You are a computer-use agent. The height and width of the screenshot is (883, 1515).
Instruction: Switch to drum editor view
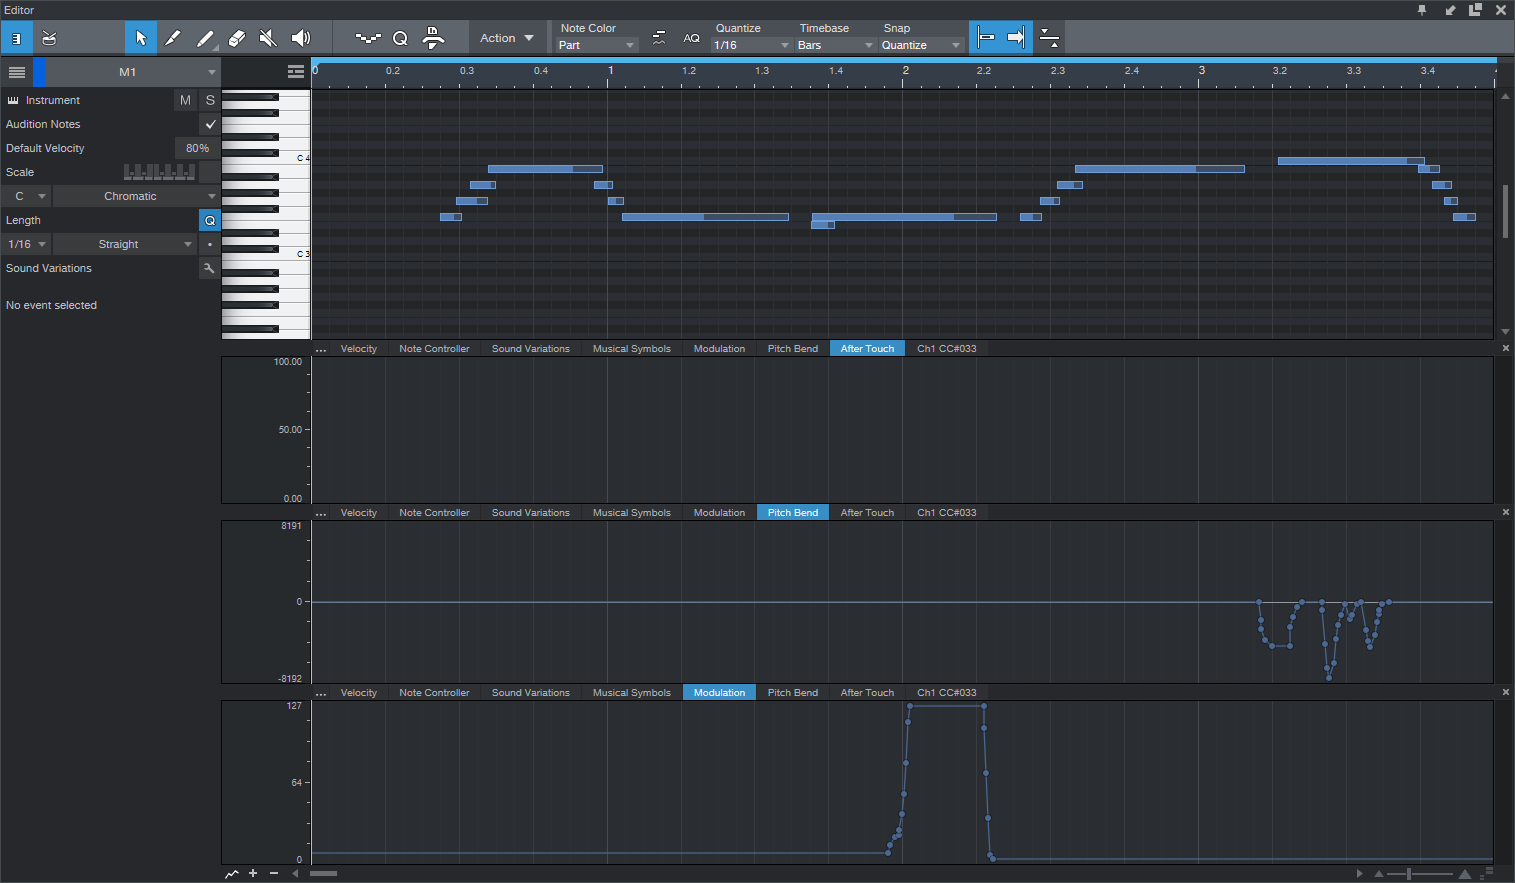[x=49, y=38]
